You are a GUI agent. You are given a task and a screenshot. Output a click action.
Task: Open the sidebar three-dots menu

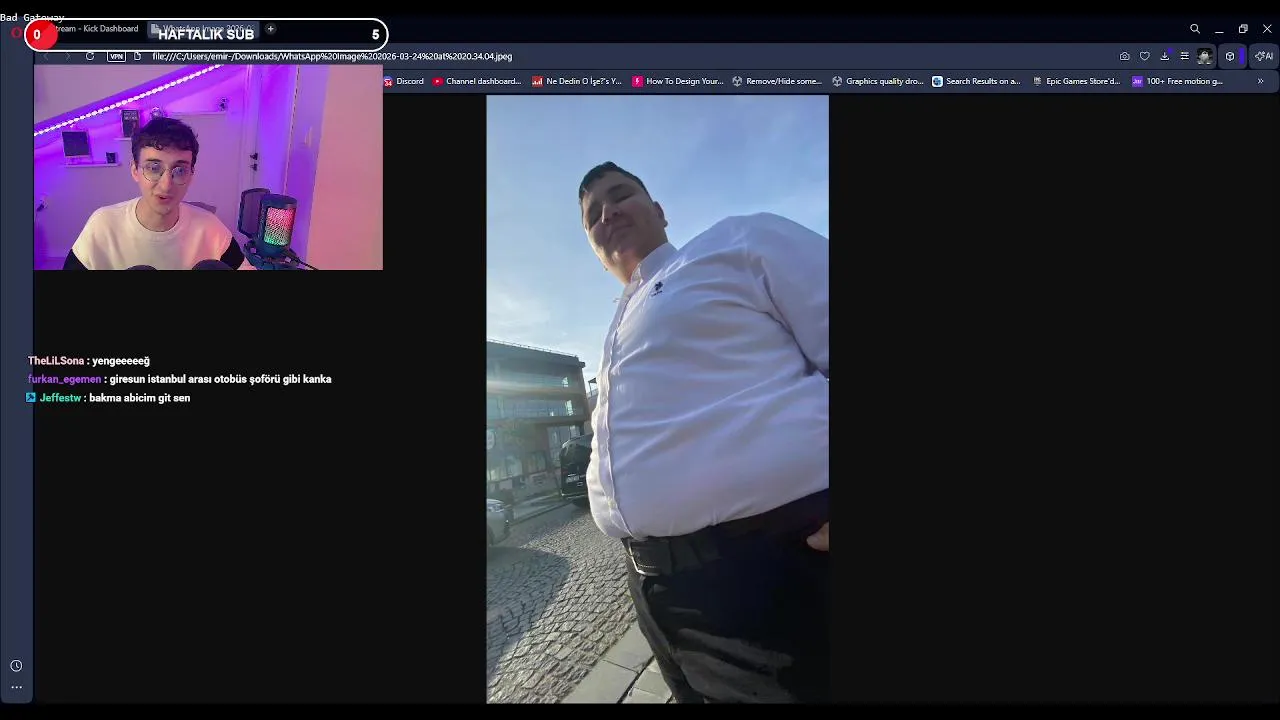16,688
